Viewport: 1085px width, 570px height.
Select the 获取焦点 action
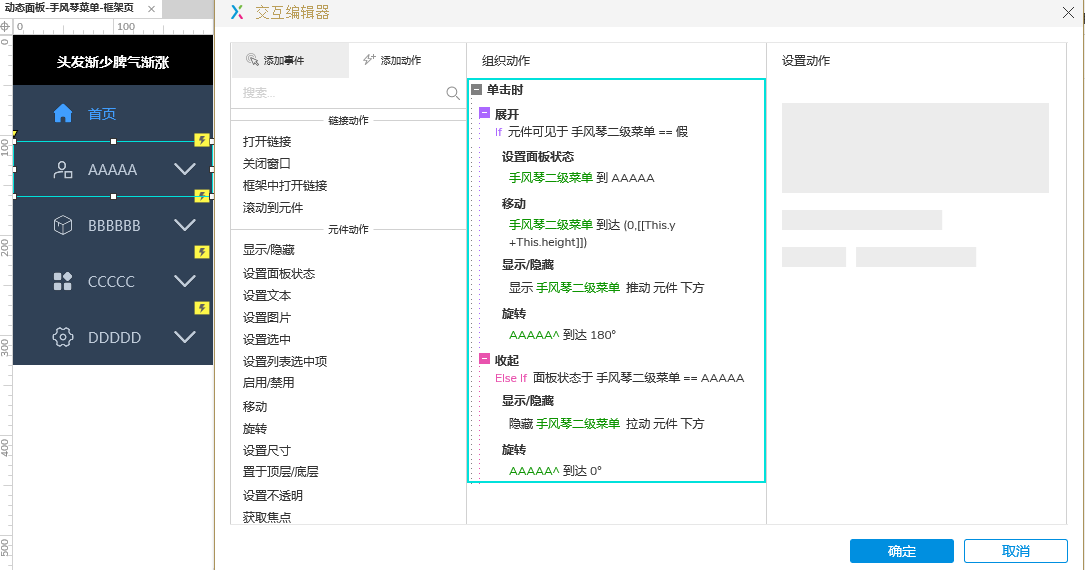267,517
